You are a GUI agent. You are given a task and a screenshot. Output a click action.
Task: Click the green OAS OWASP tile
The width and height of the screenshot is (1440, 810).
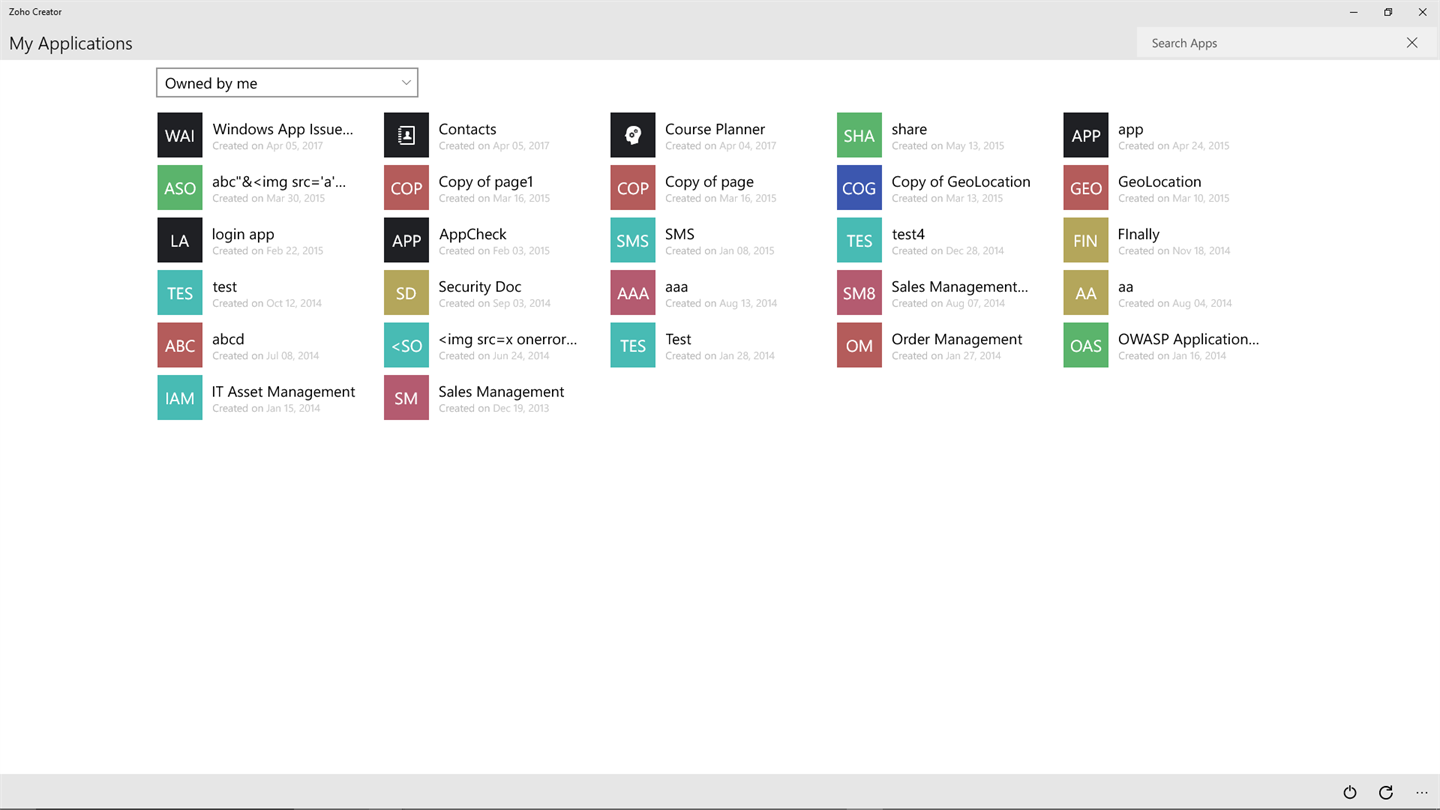coord(1086,345)
